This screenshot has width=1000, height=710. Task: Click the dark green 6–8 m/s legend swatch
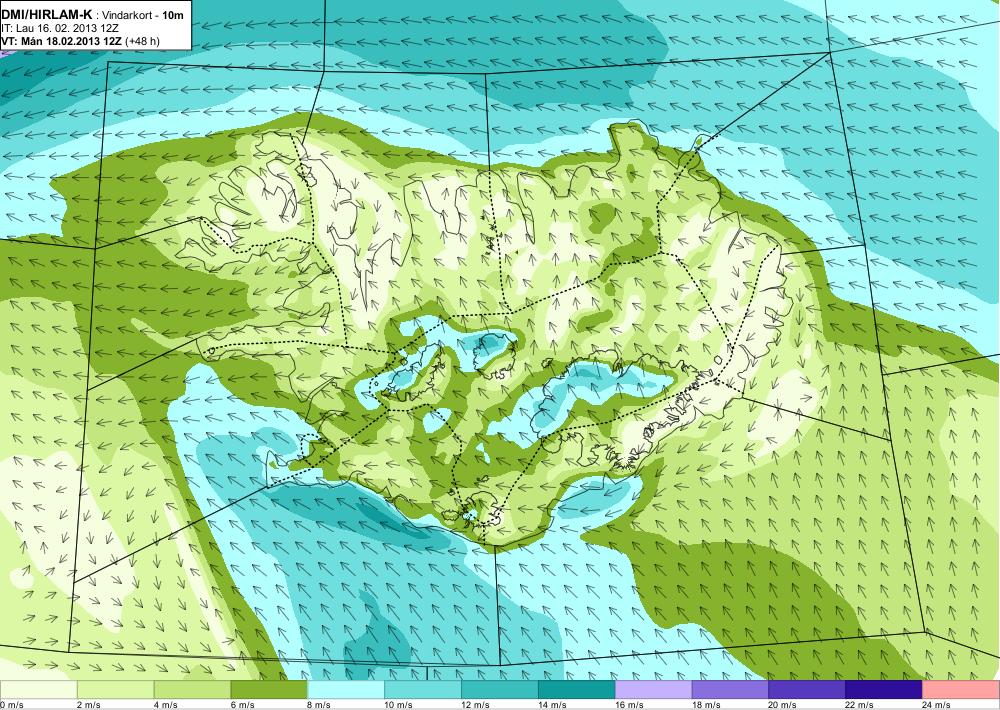[269, 690]
